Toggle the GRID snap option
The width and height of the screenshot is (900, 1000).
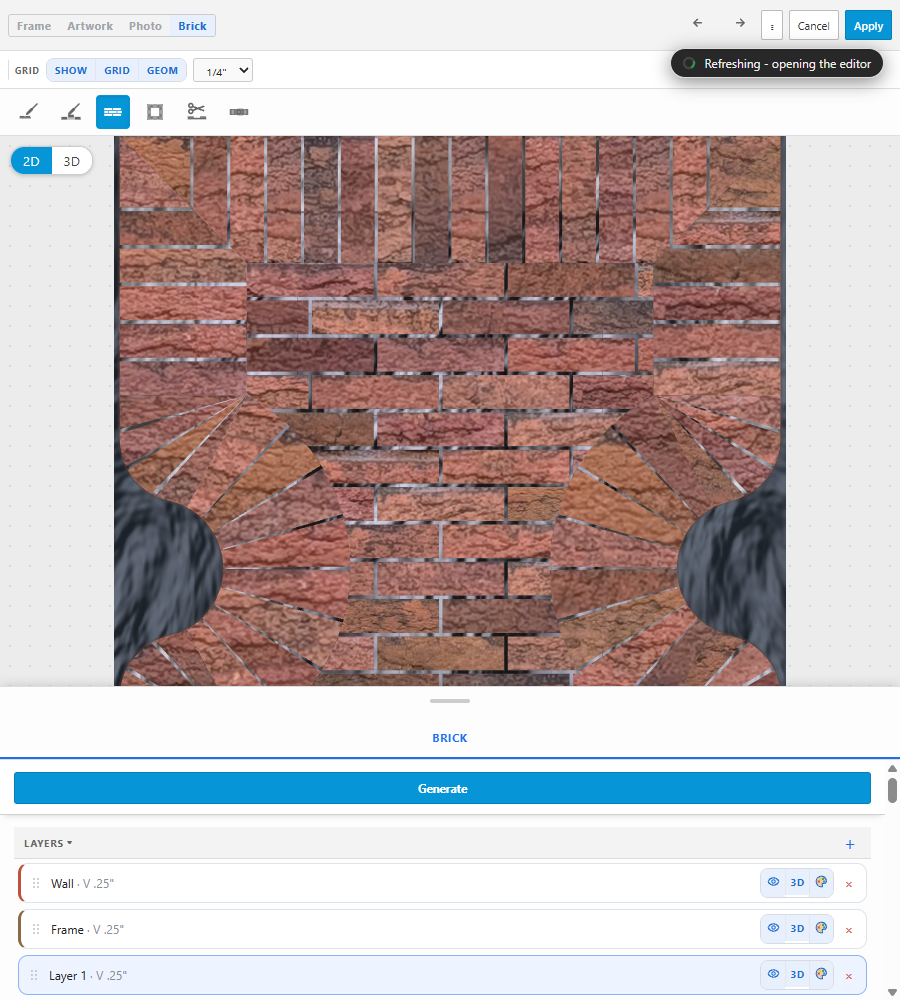coord(117,70)
